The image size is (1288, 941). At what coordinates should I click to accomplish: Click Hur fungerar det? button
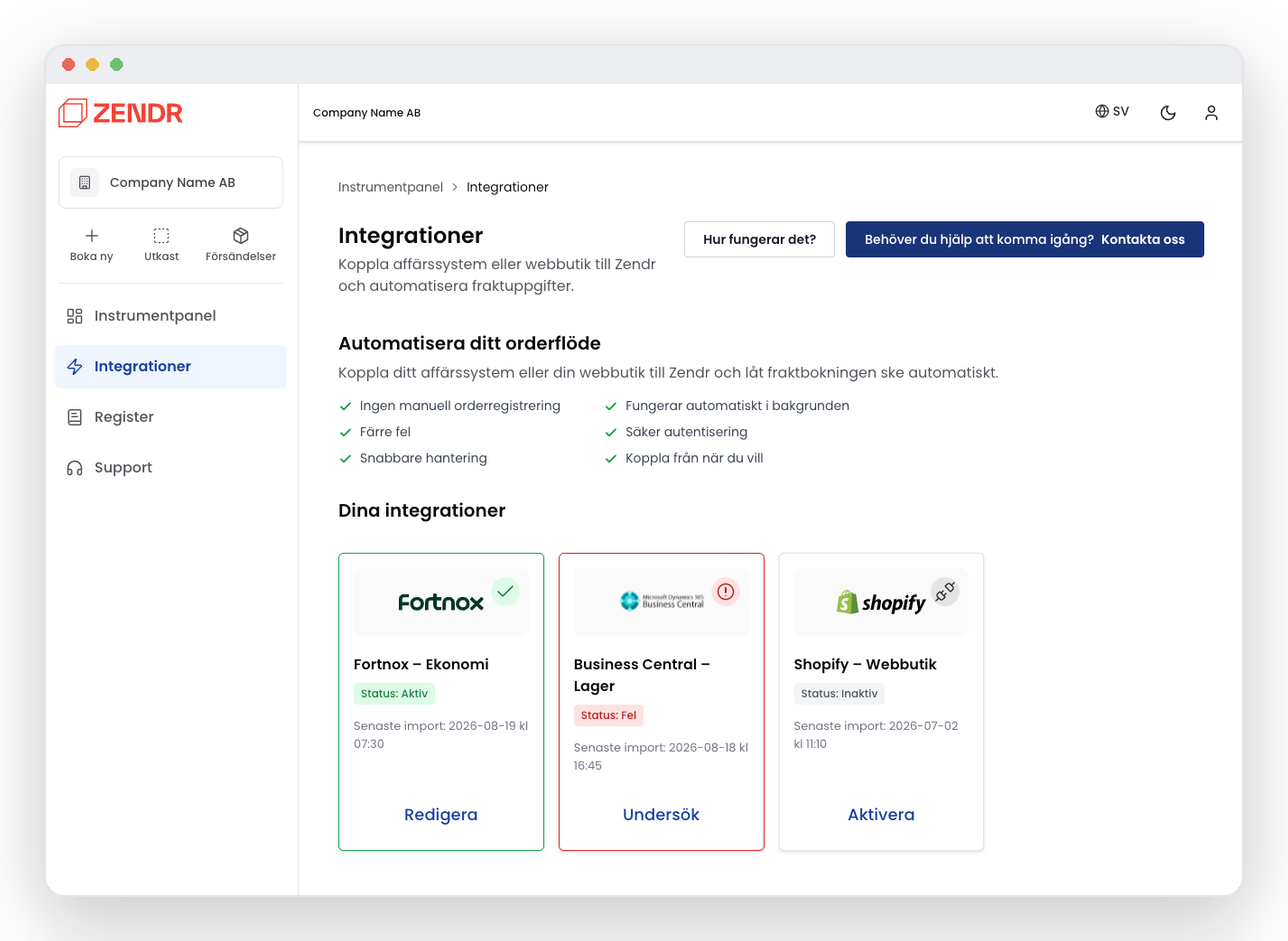pyautogui.click(x=759, y=240)
